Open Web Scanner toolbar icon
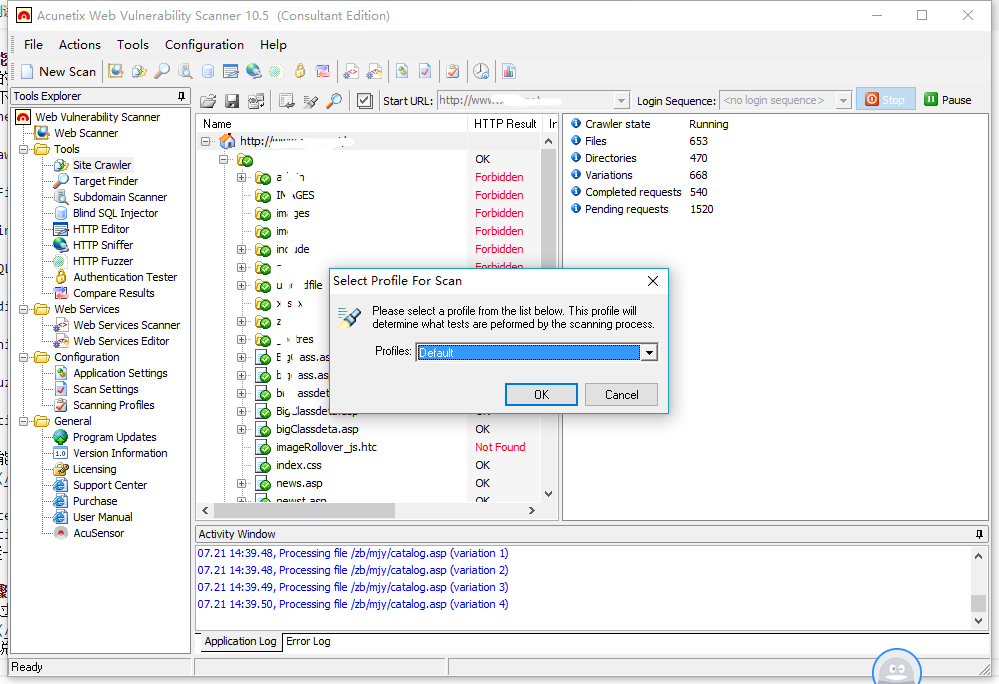Viewport: 999px width, 684px height. pyautogui.click(x=115, y=71)
